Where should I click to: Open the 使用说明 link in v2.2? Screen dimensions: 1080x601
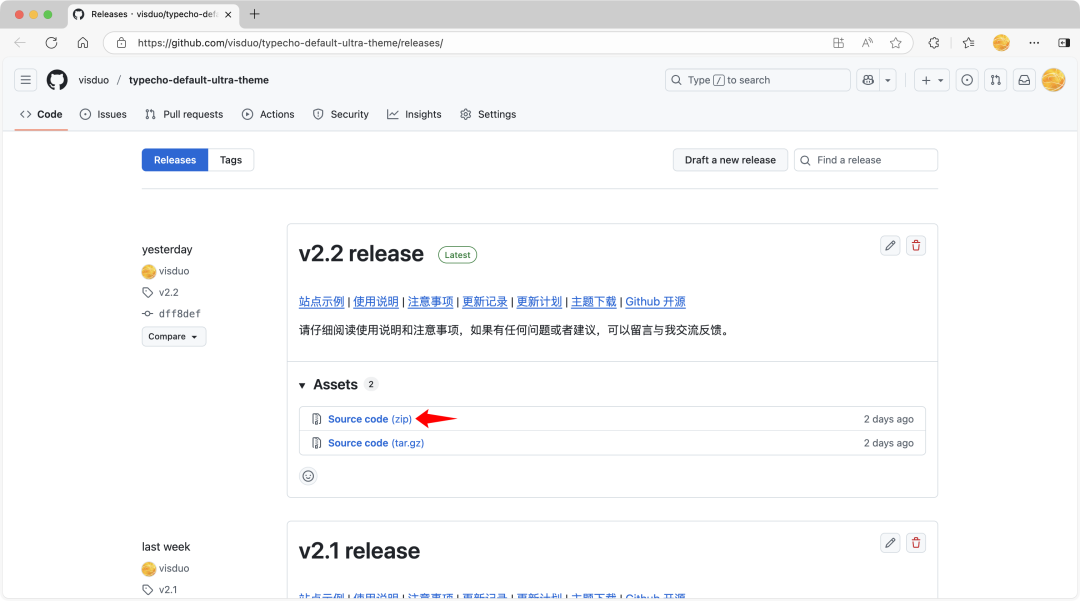[376, 302]
